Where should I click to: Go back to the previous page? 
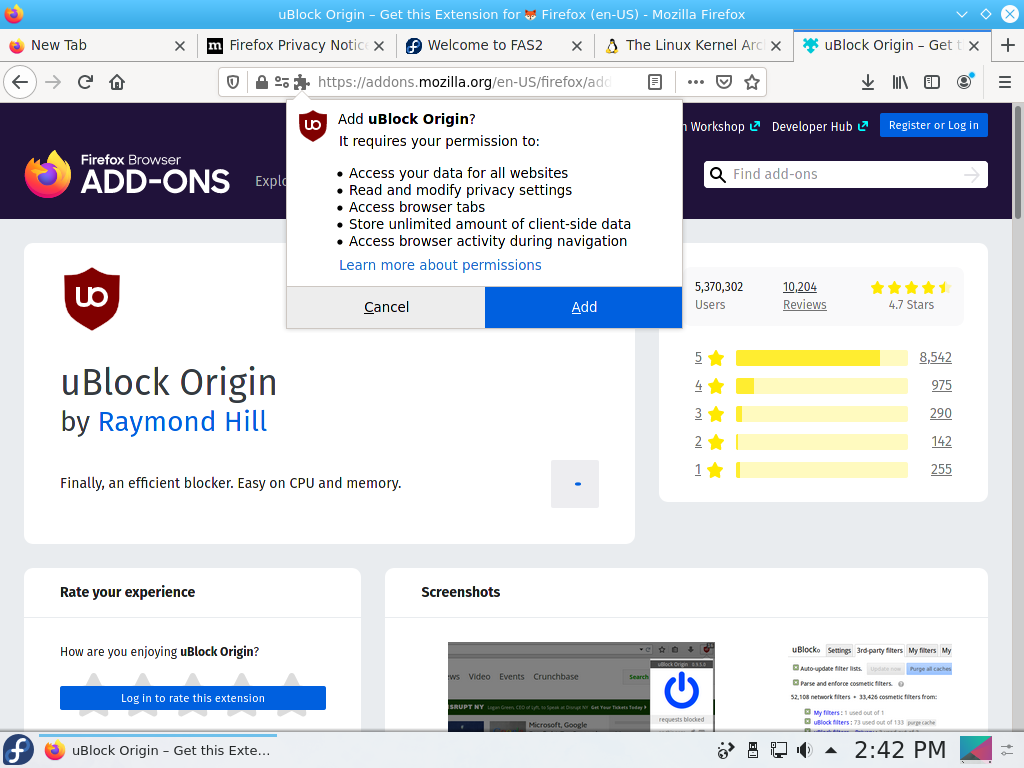pos(20,82)
